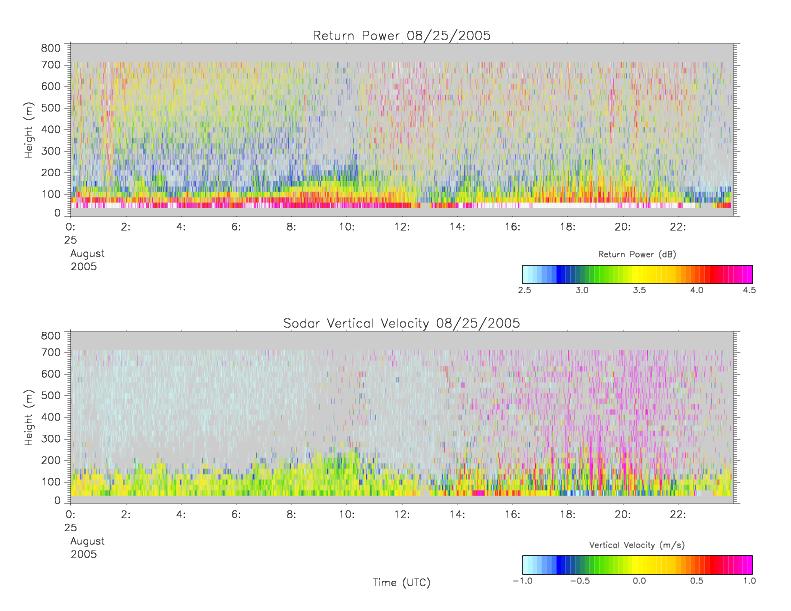This screenshot has height=611, width=791.
Task: Select the -1.0 tick on Vertical Velocity colorbar
Action: 523,581
